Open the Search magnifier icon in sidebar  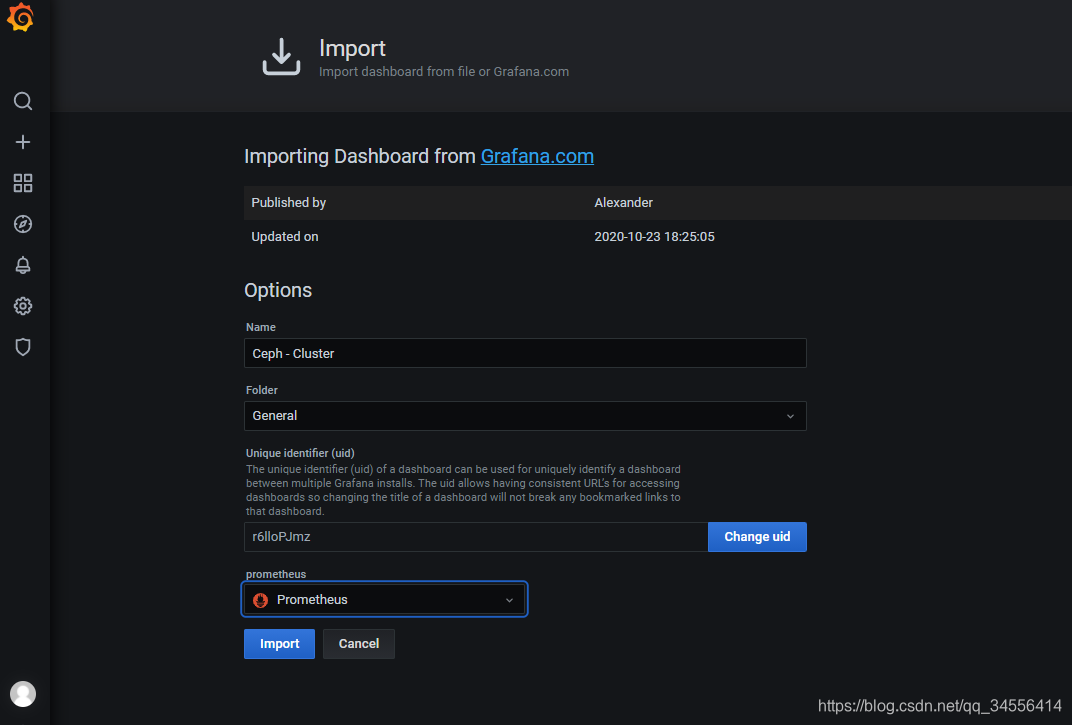point(23,101)
